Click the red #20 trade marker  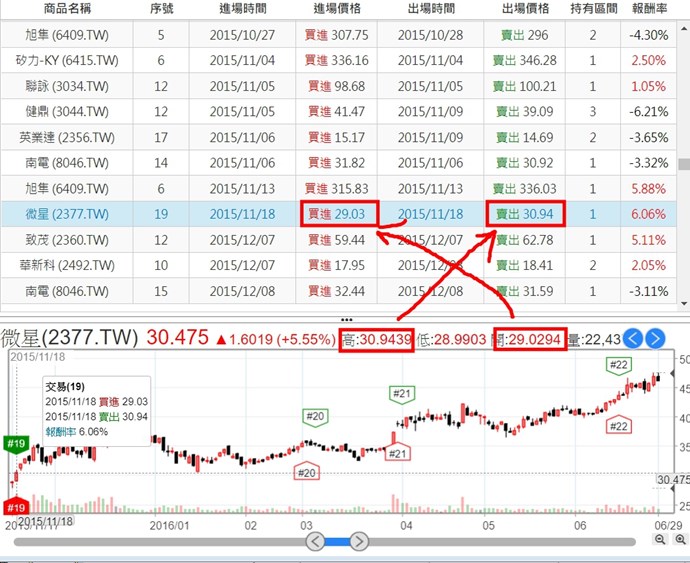[x=306, y=471]
